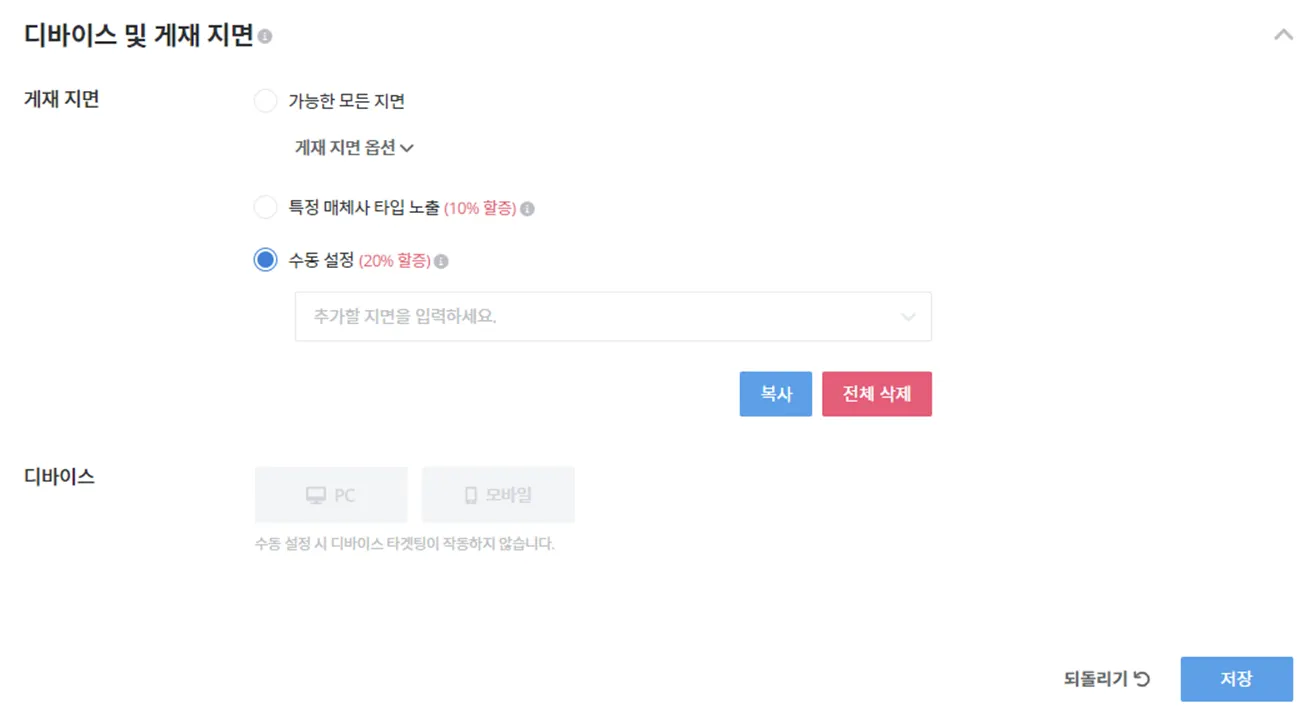Click the 디바이스 및 게재 지면 heading text
Viewport: 1312px width, 713px height.
pyautogui.click(x=139, y=36)
